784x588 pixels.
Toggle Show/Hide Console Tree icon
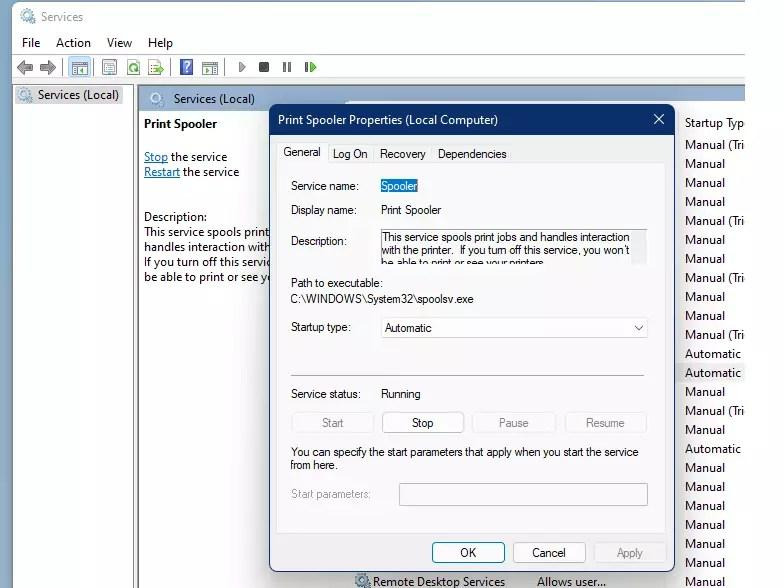[x=80, y=67]
